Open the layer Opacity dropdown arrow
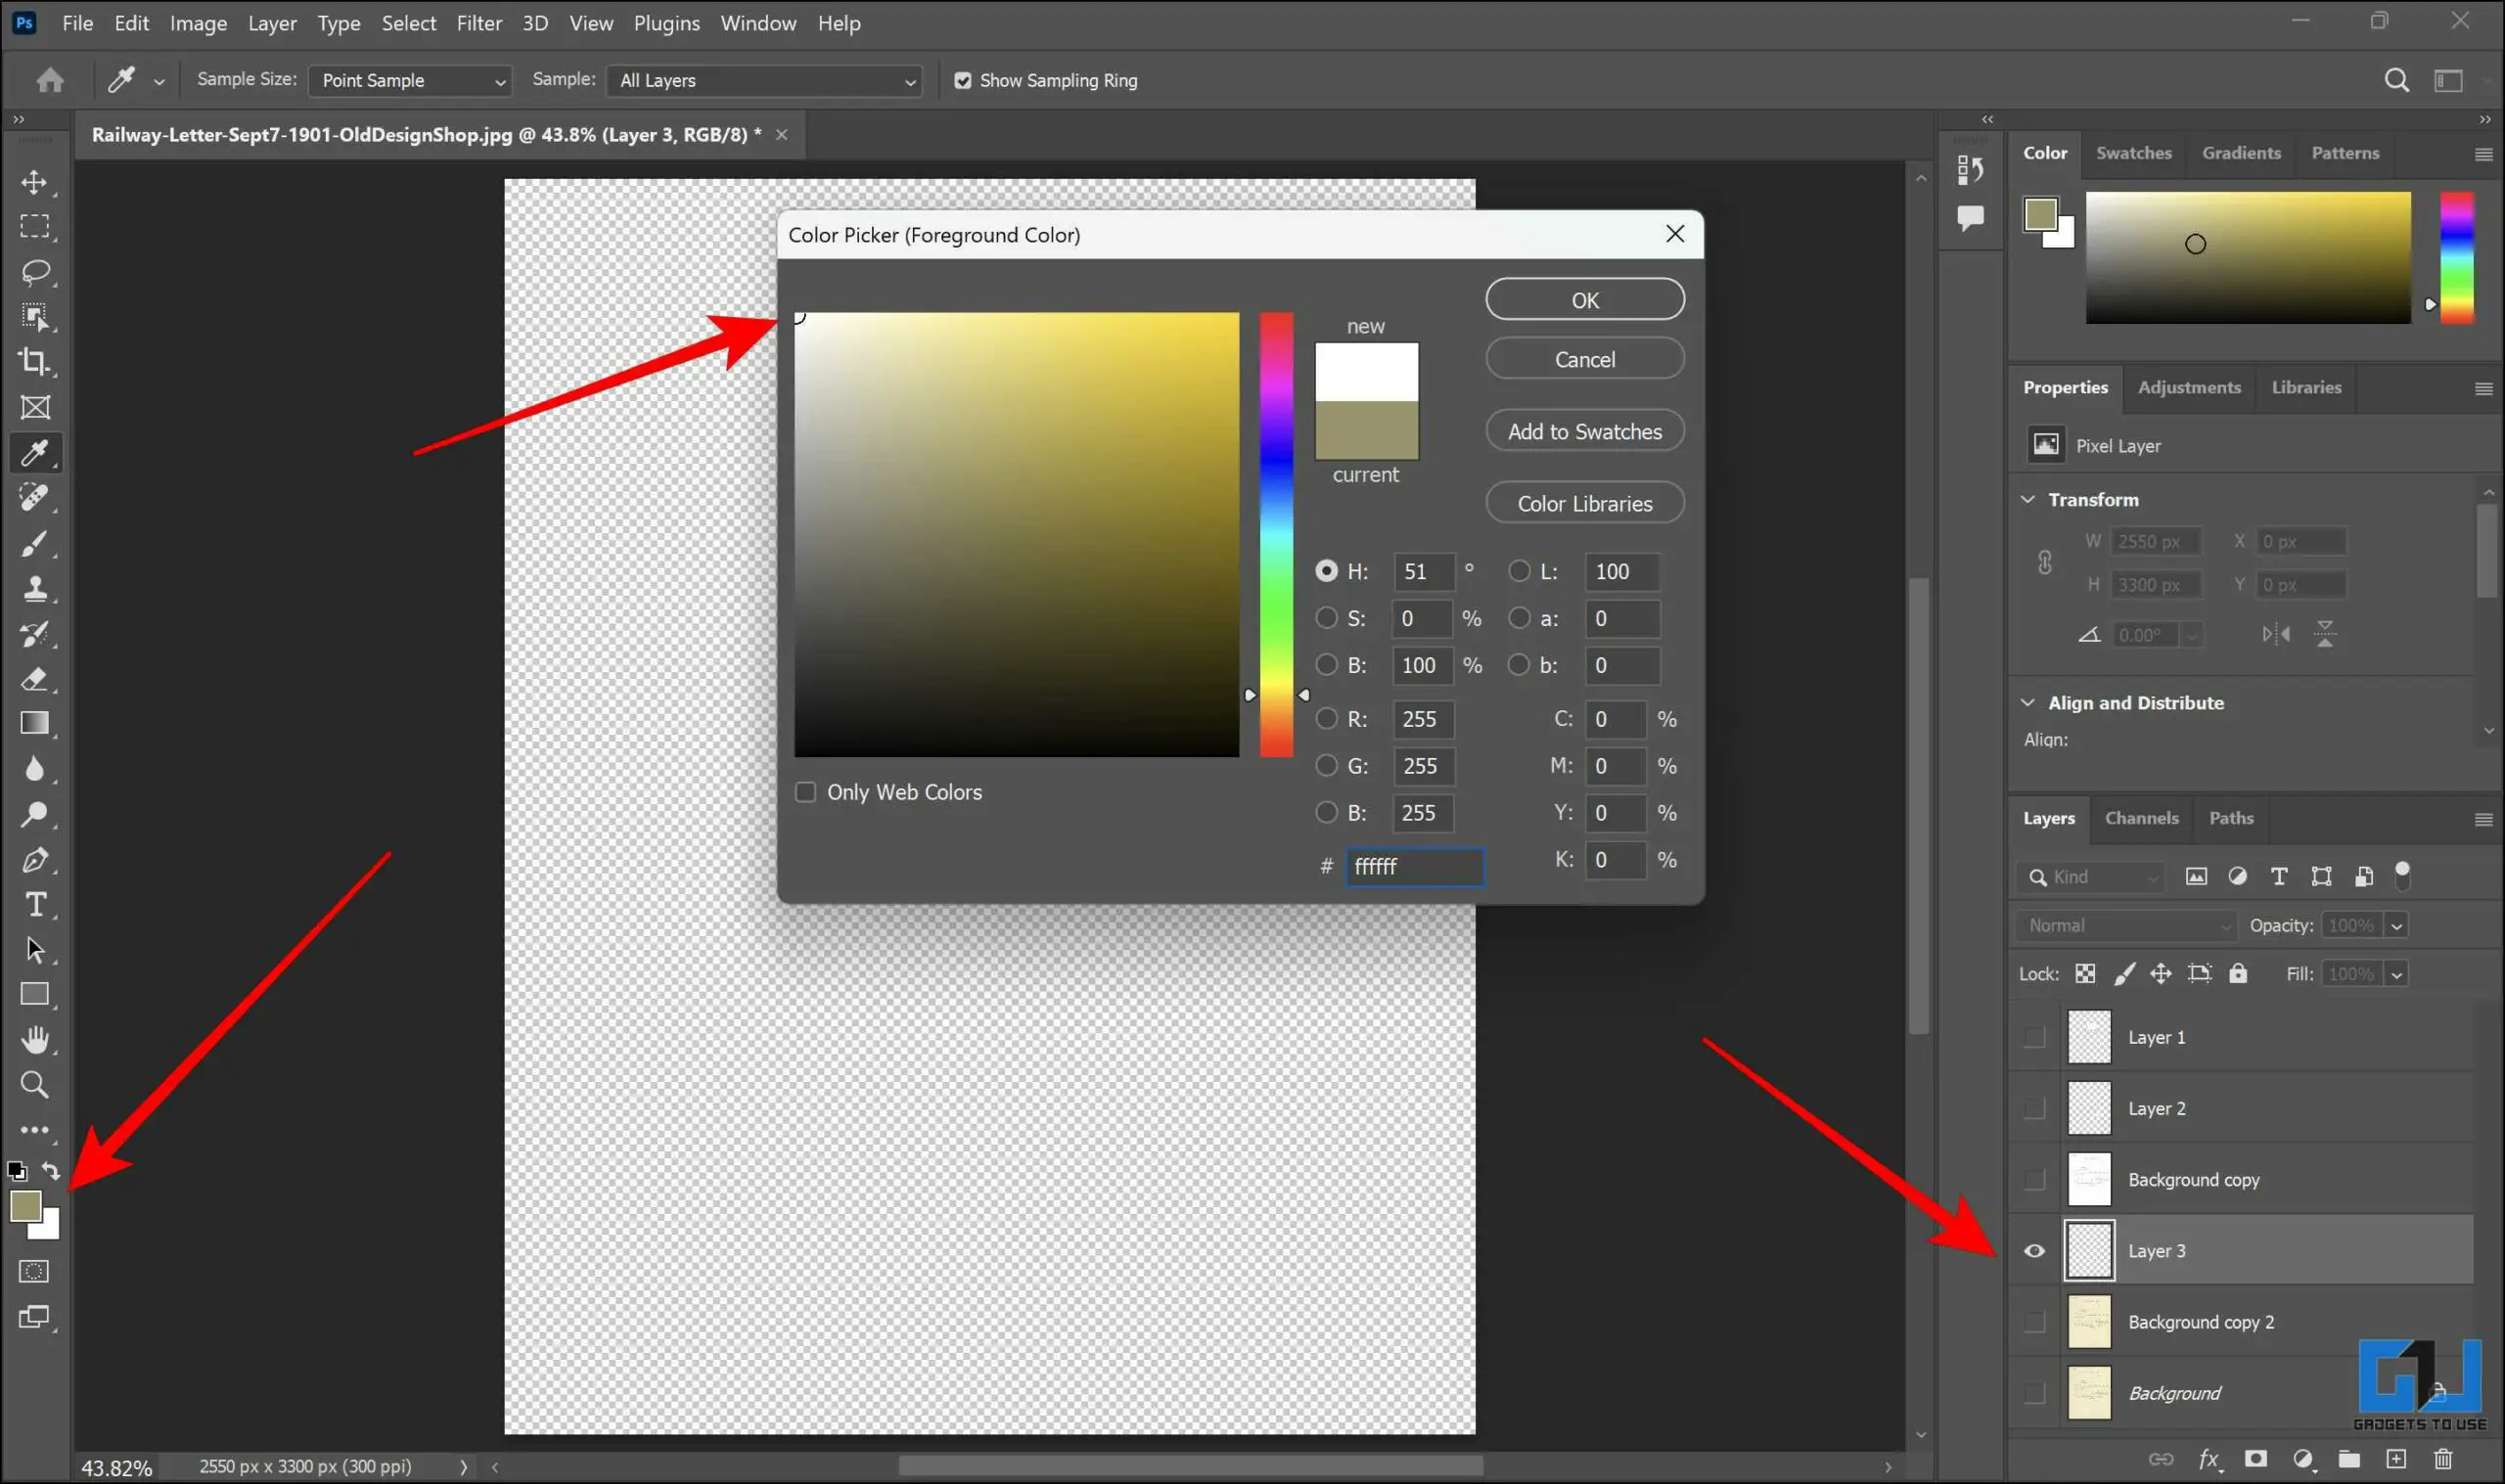 point(2396,926)
